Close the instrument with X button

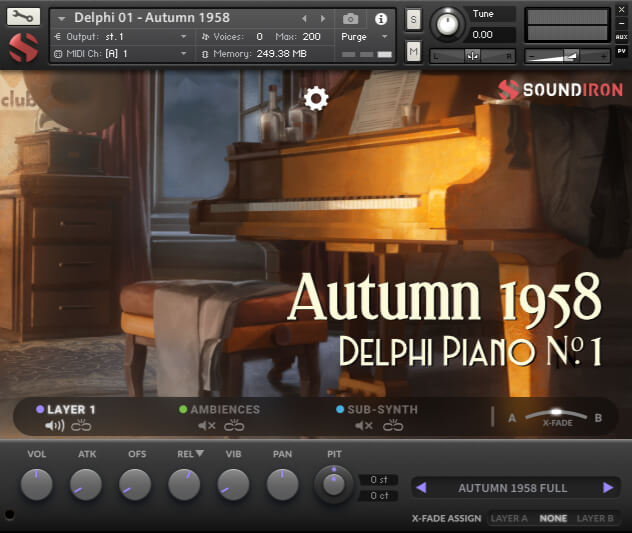click(622, 10)
